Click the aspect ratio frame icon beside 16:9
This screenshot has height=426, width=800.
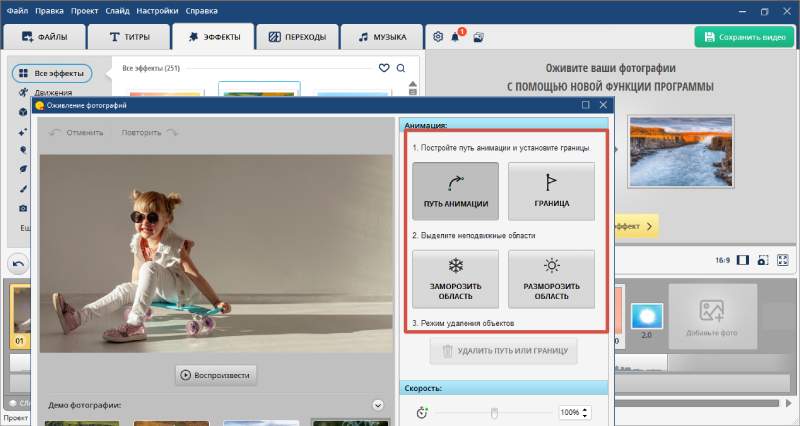[743, 260]
